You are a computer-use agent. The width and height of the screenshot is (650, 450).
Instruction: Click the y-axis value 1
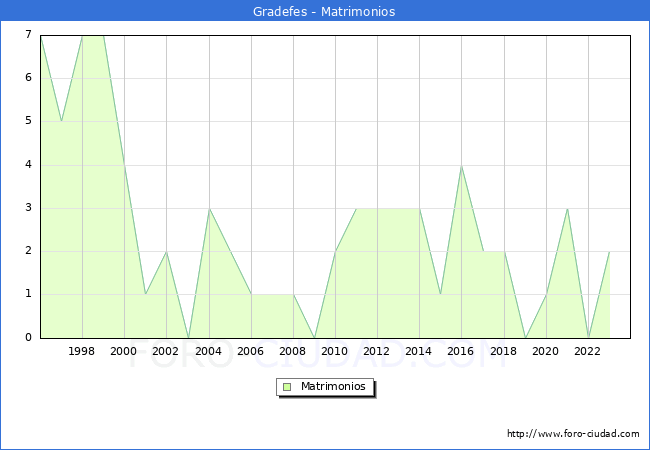pos(28,294)
